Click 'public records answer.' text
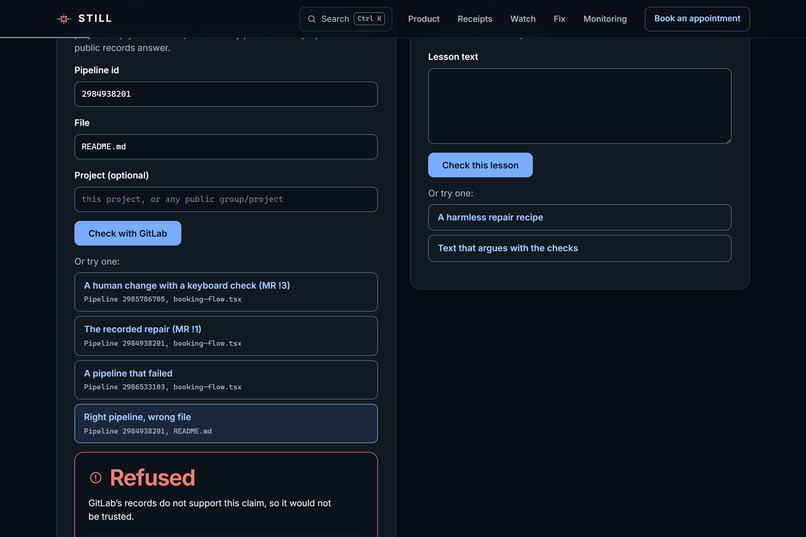The image size is (806, 537). 122,48
